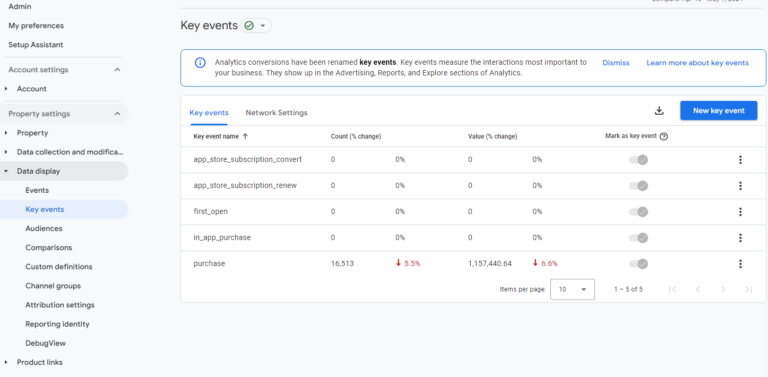
Task: Sort by Key event name arrow
Action: point(245,137)
